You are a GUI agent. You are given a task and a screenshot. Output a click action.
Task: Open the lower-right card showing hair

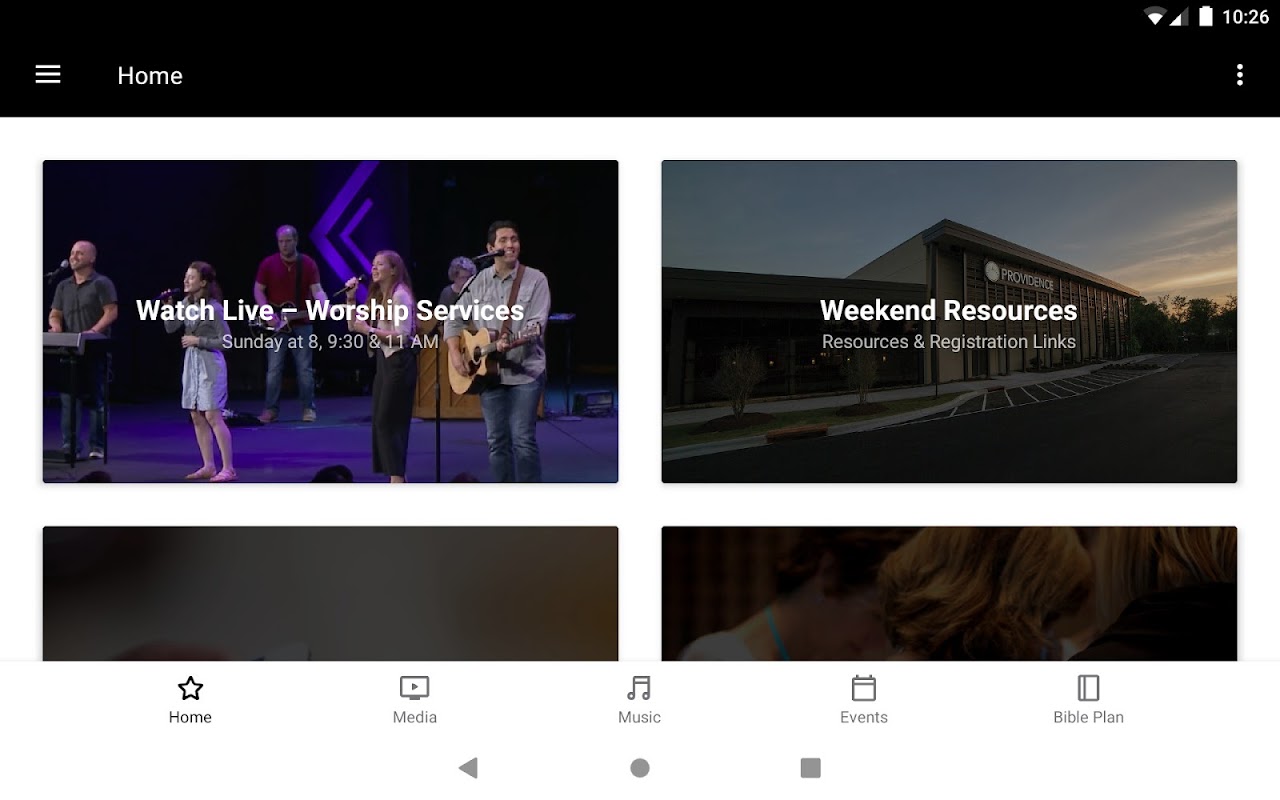pyautogui.click(x=949, y=594)
